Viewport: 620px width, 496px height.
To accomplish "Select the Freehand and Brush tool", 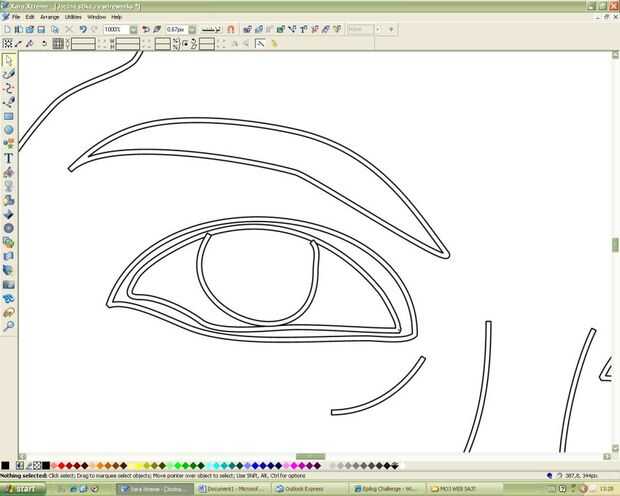I will [8, 74].
